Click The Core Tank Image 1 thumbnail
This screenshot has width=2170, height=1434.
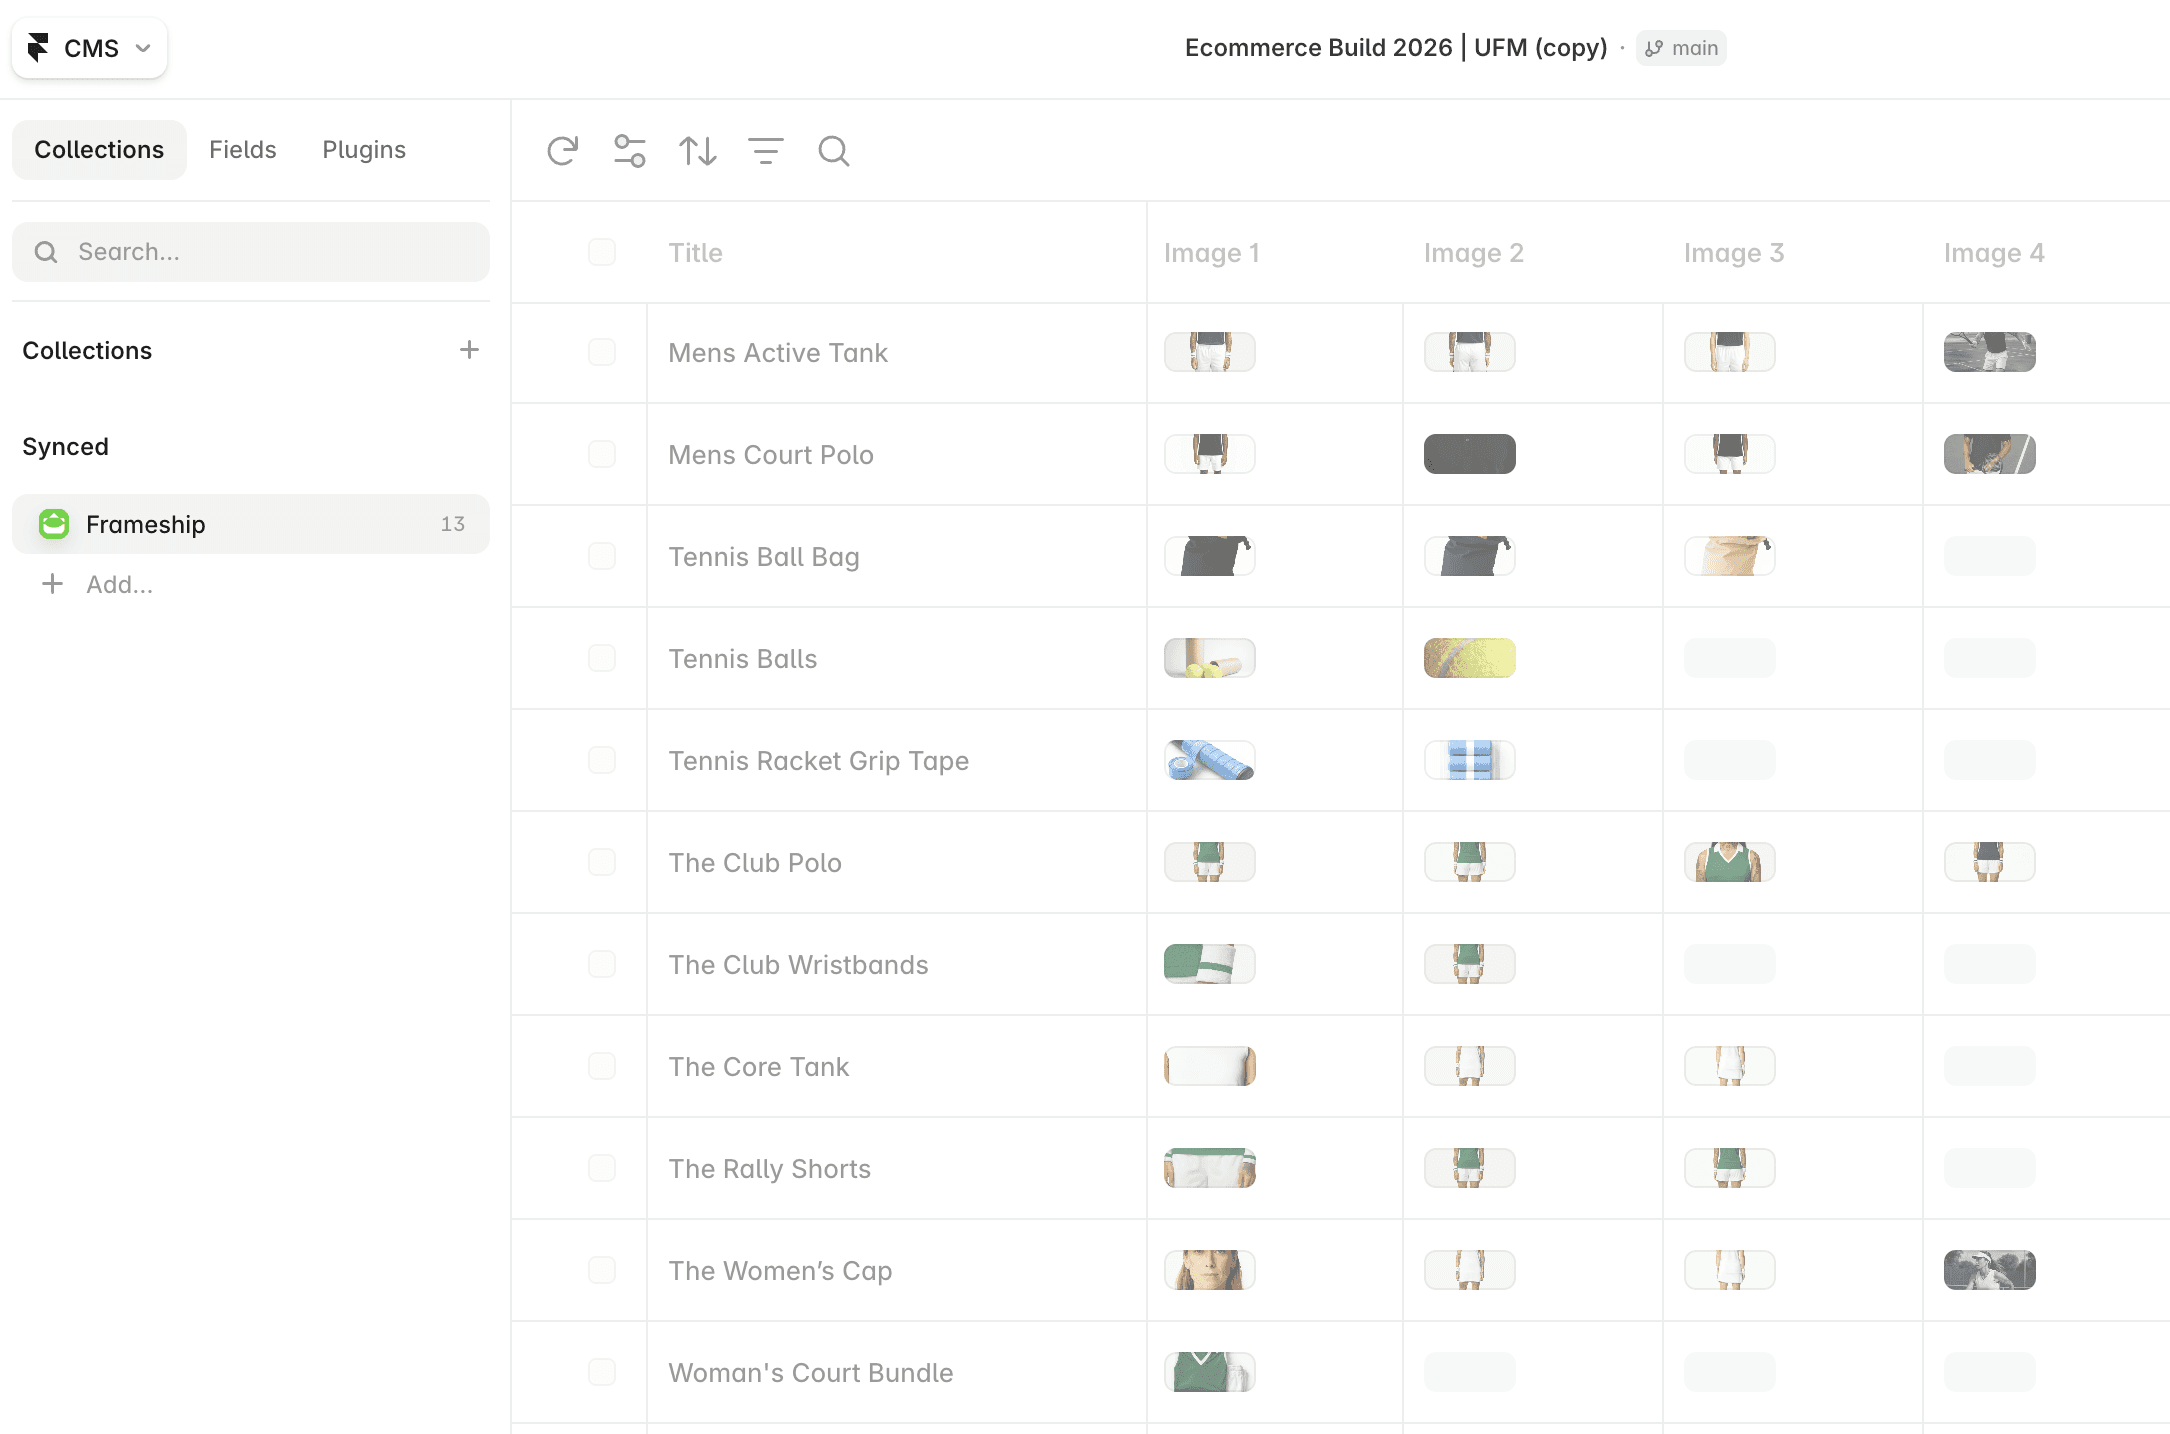(x=1210, y=1066)
